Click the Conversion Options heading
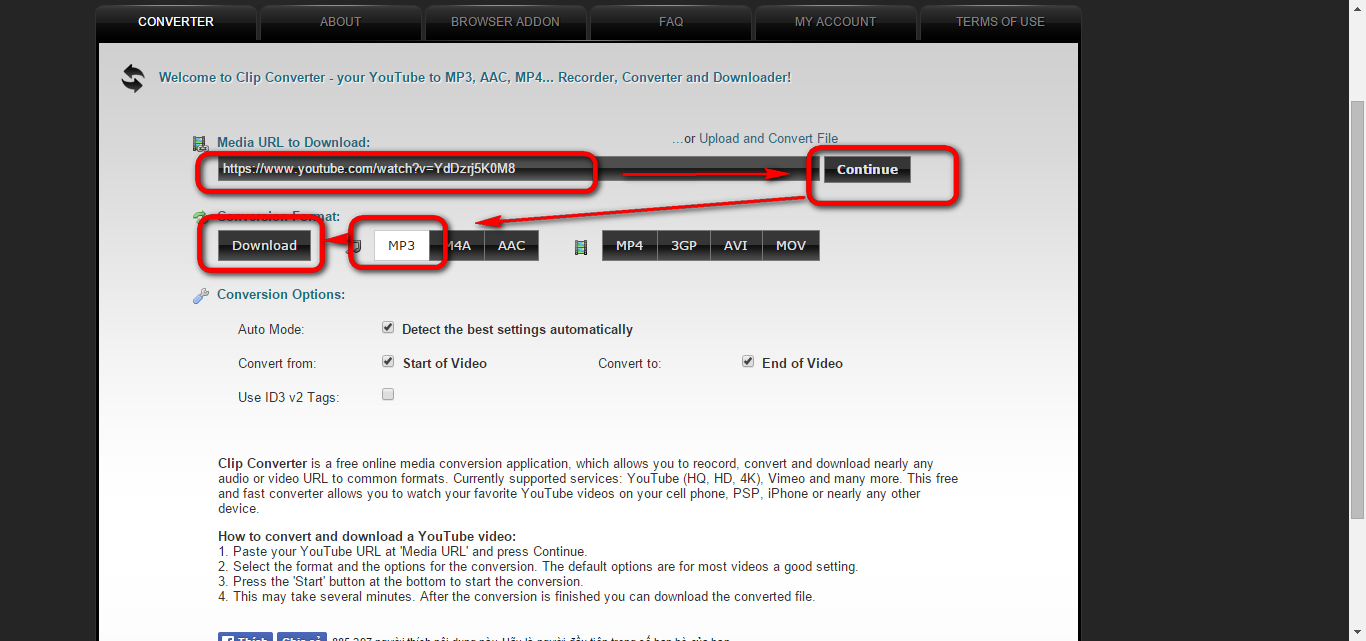 coord(281,295)
